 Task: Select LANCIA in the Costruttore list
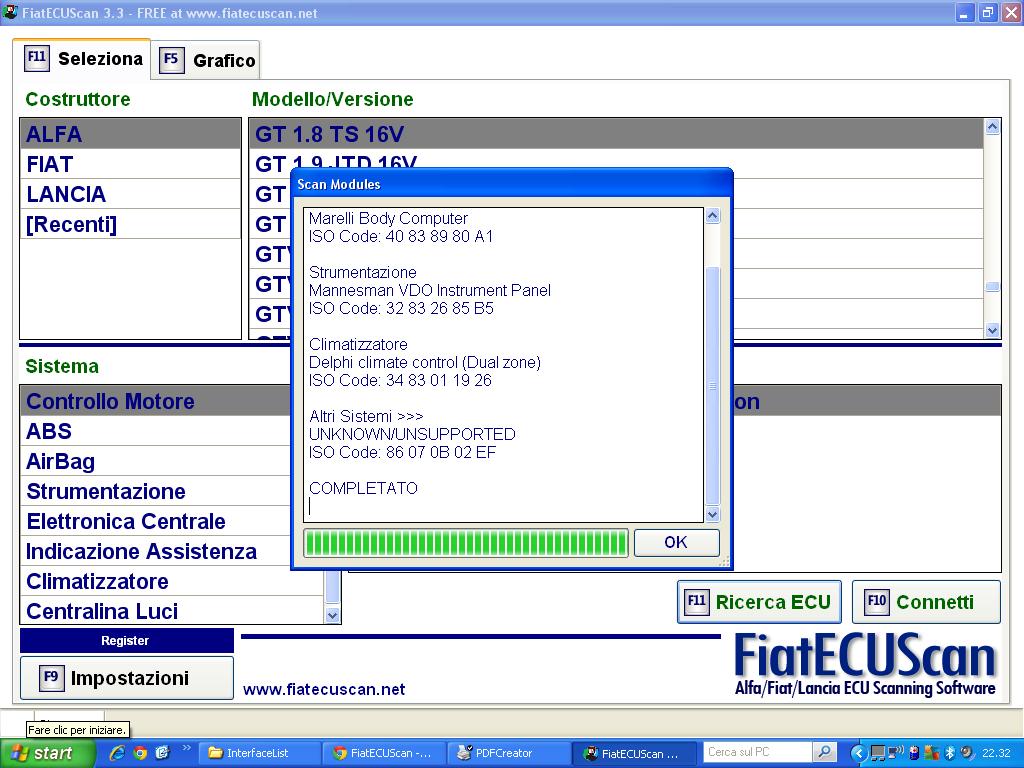click(131, 194)
